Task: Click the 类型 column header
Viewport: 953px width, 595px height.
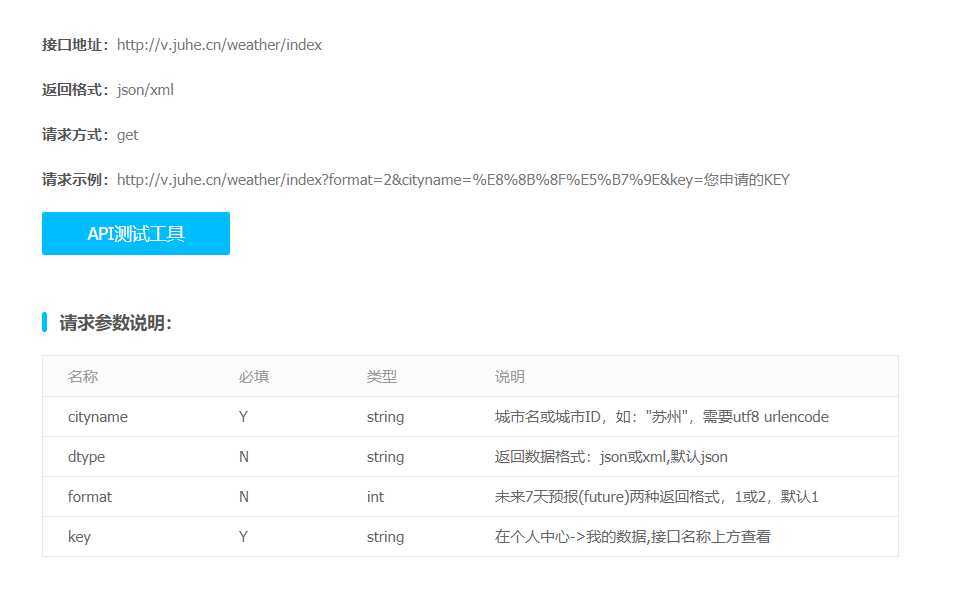Action: [x=382, y=377]
